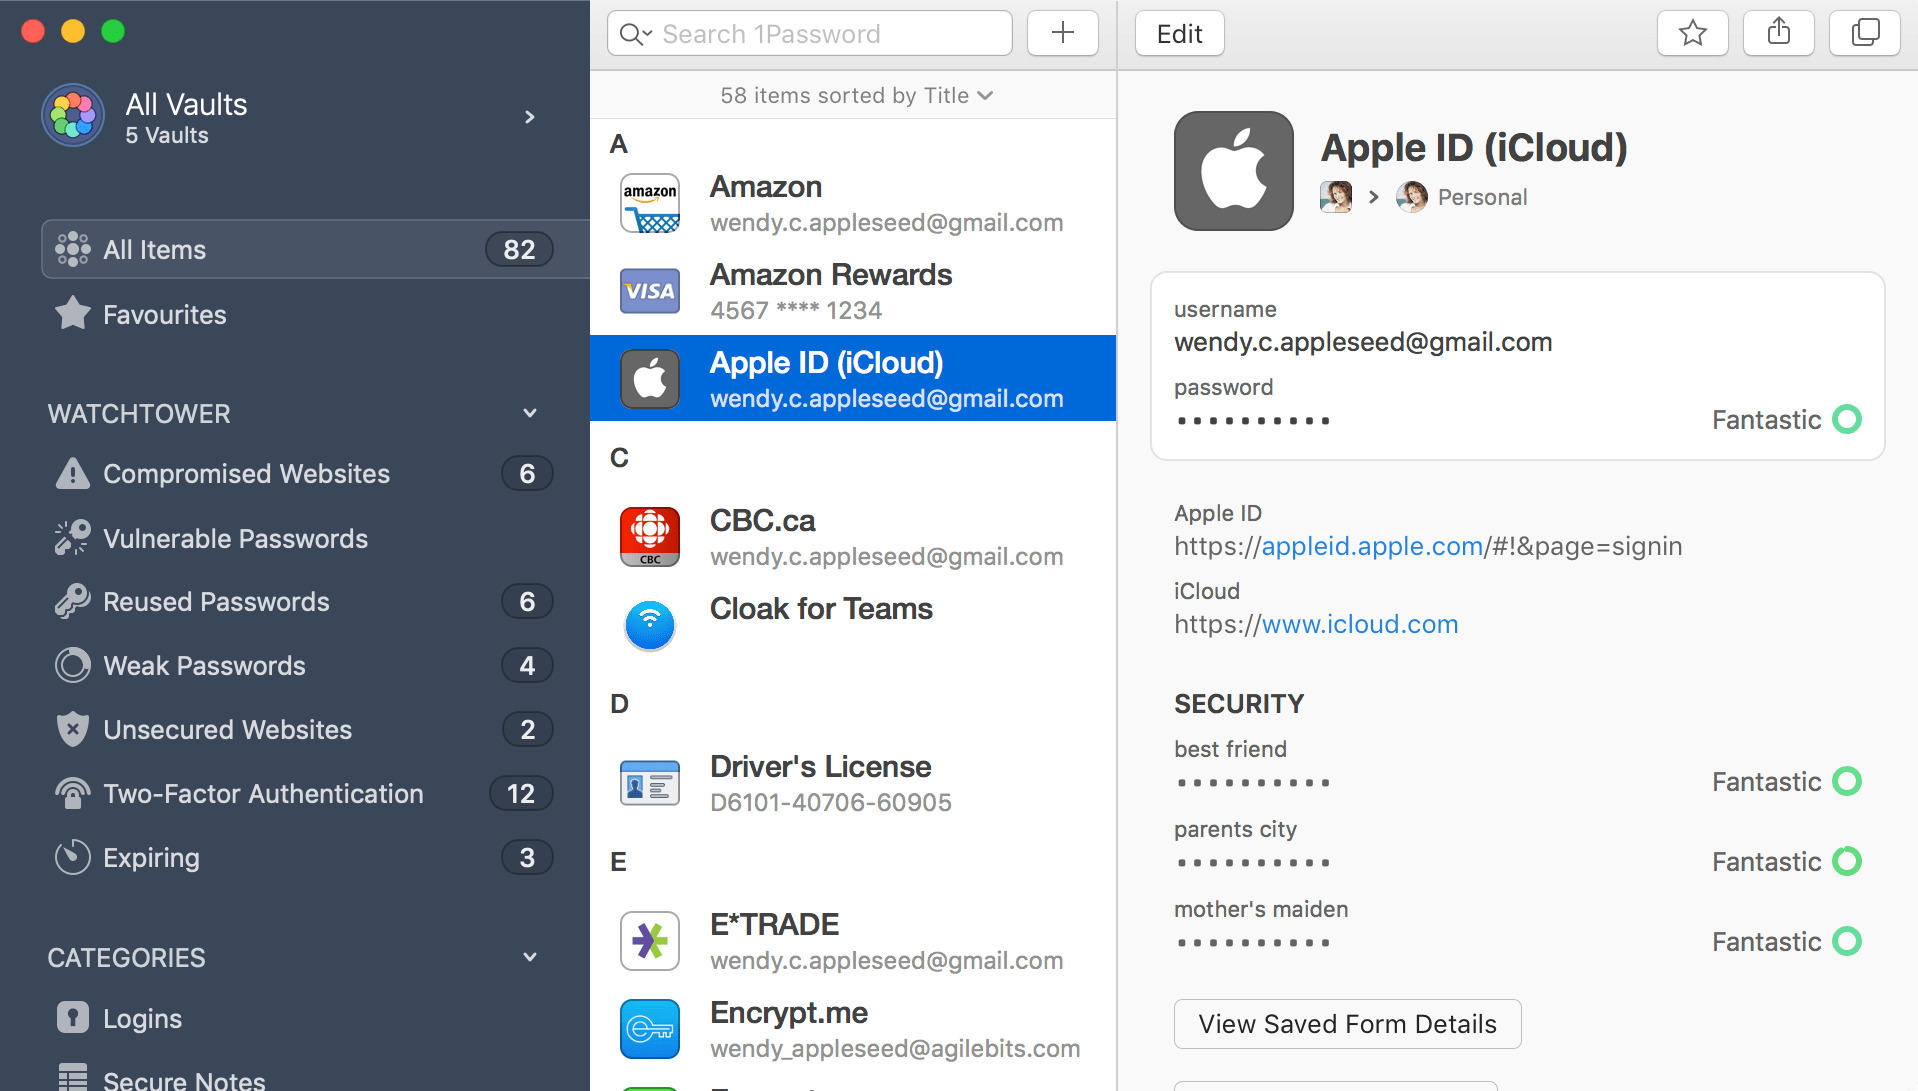
Task: Expand the All Vaults selector
Action: (529, 116)
